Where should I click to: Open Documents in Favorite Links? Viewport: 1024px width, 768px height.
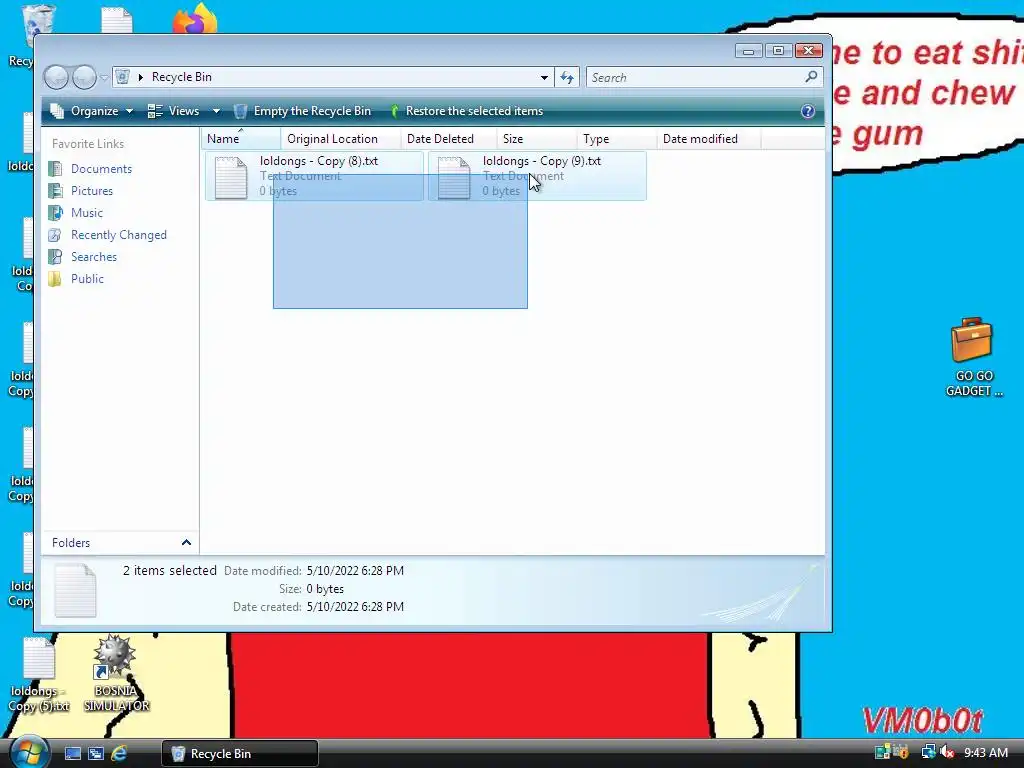(x=101, y=168)
